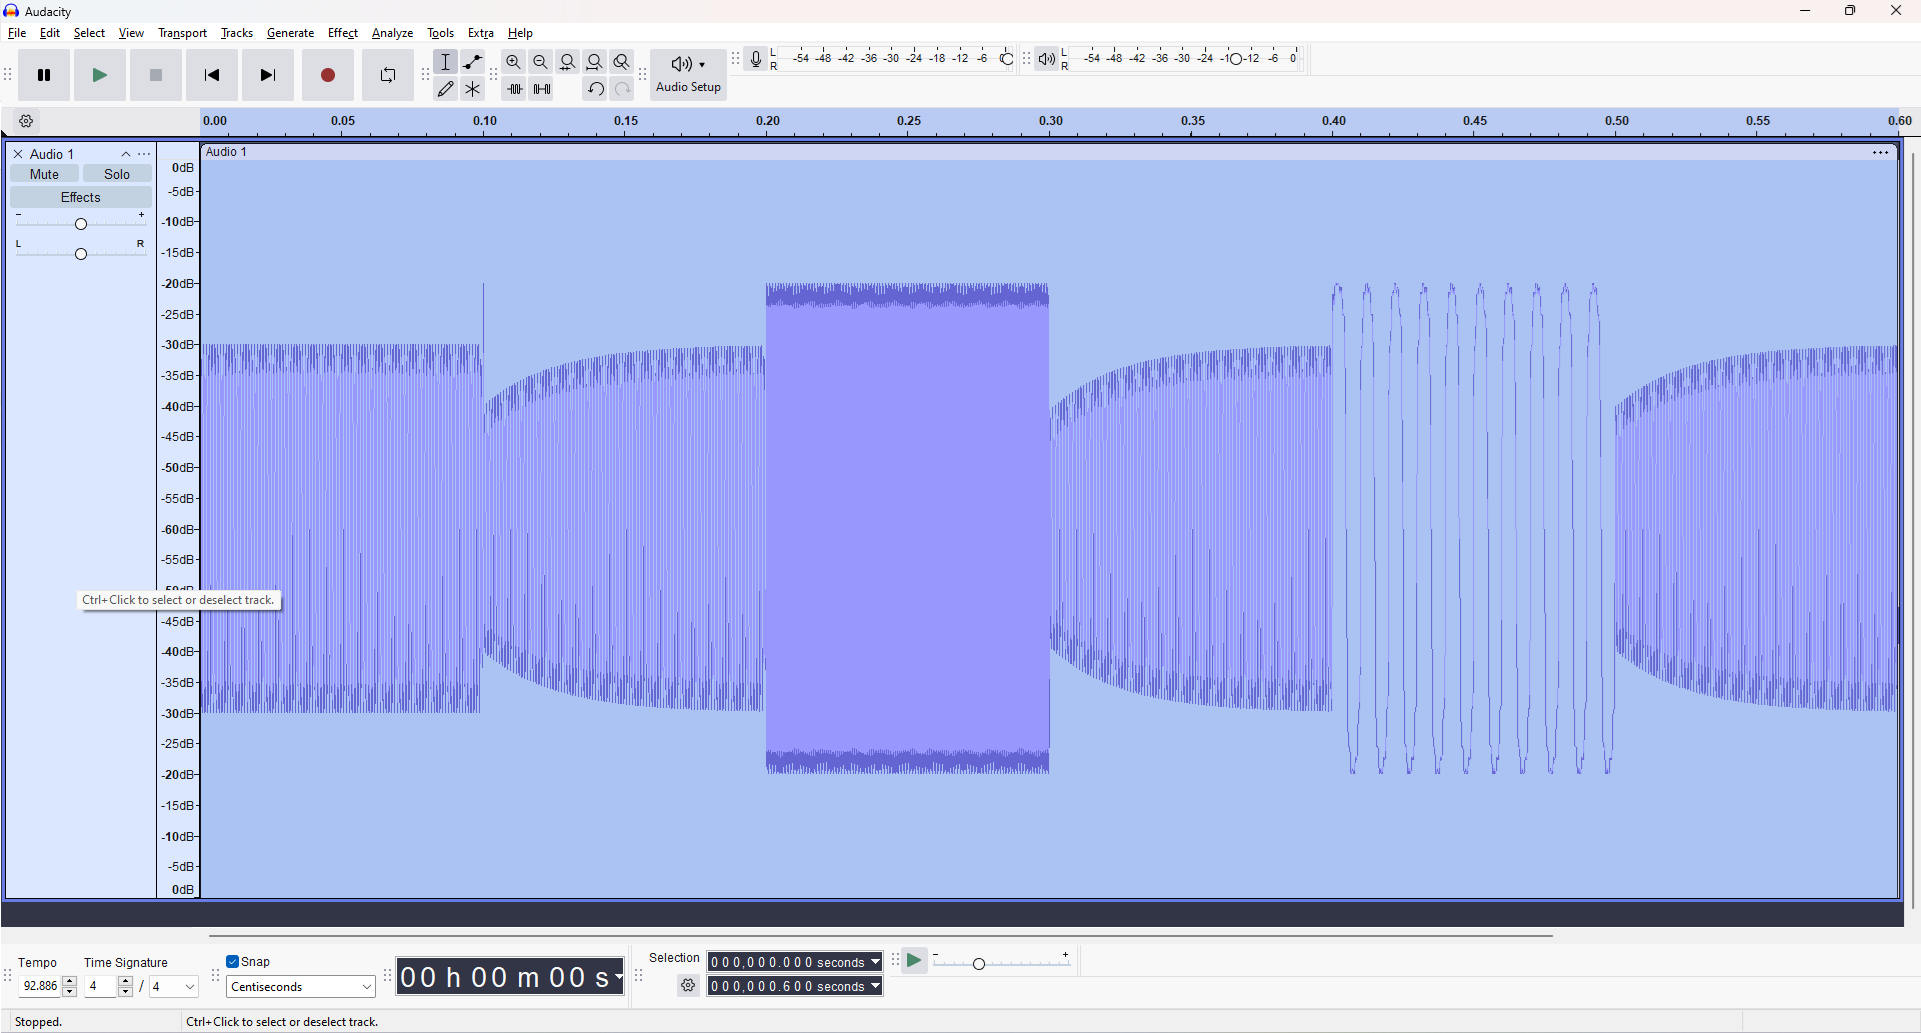Toggle the Snap checkbox
The width and height of the screenshot is (1921, 1033).
point(233,961)
